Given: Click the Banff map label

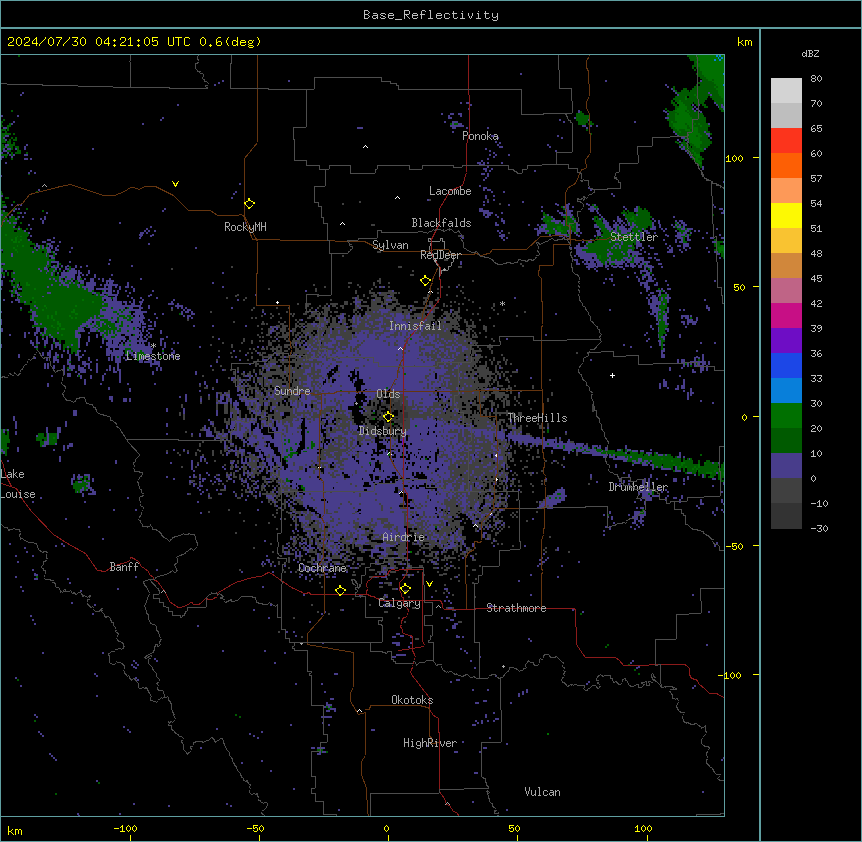Looking at the screenshot, I should tap(124, 567).
